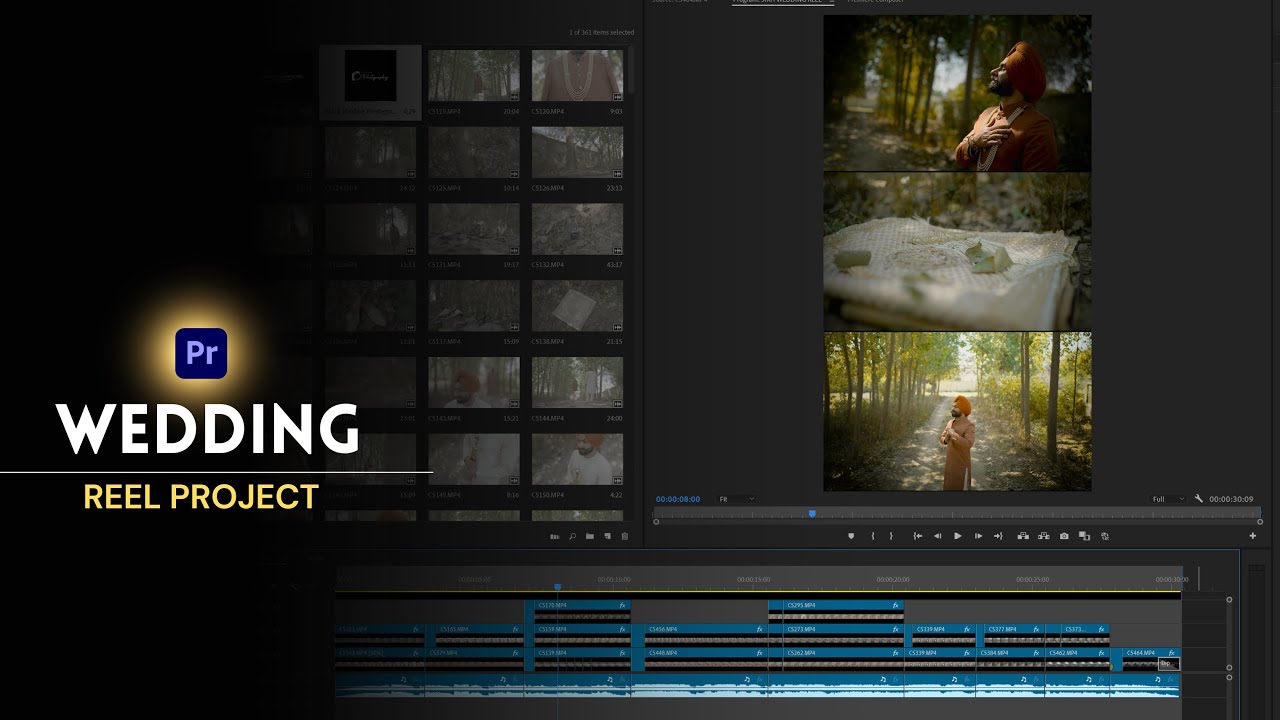Image resolution: width=1280 pixels, height=720 pixels.
Task: Select the C5119.MP4 thumbnail
Action: [x=474, y=76]
